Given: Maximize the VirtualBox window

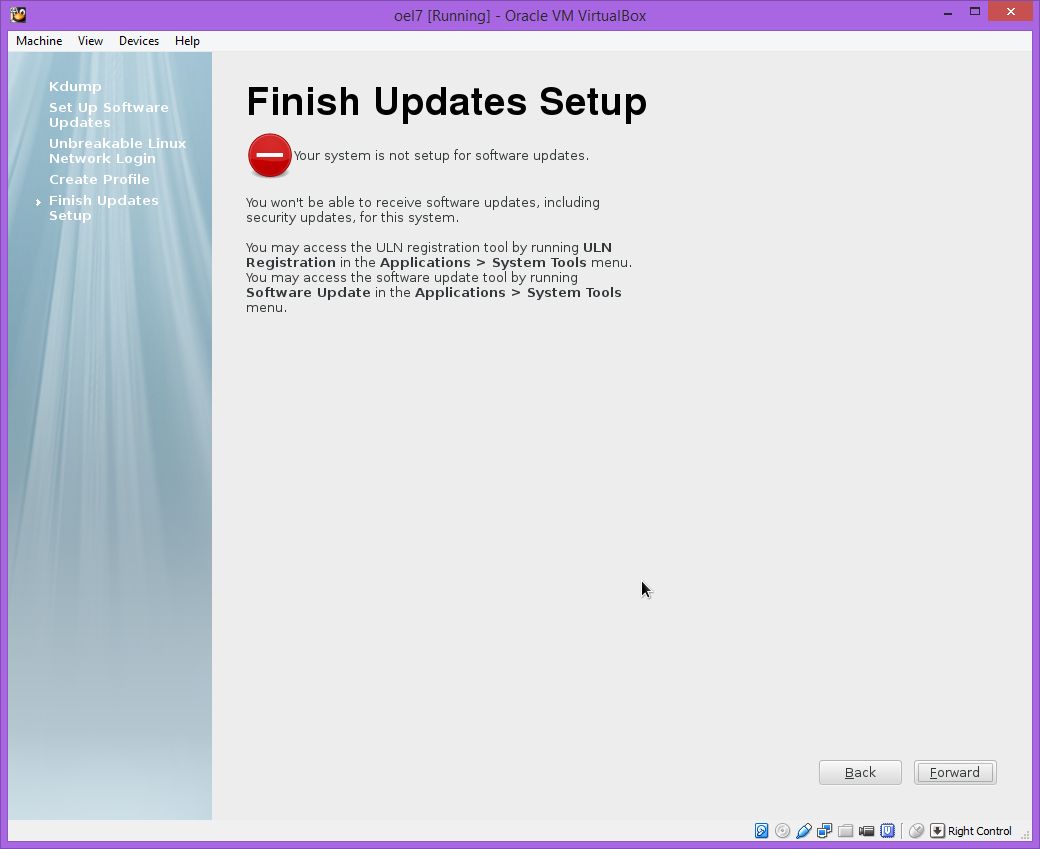Looking at the screenshot, I should (975, 11).
